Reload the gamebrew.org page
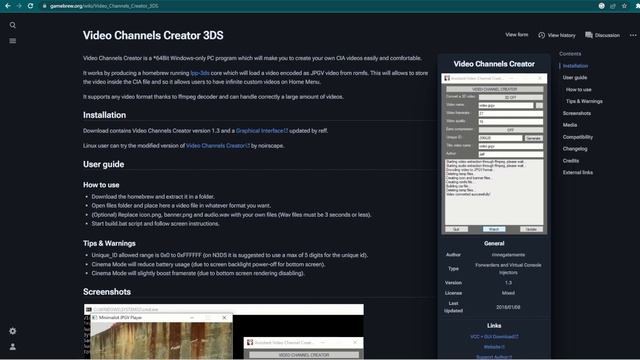 pyautogui.click(x=30, y=6)
